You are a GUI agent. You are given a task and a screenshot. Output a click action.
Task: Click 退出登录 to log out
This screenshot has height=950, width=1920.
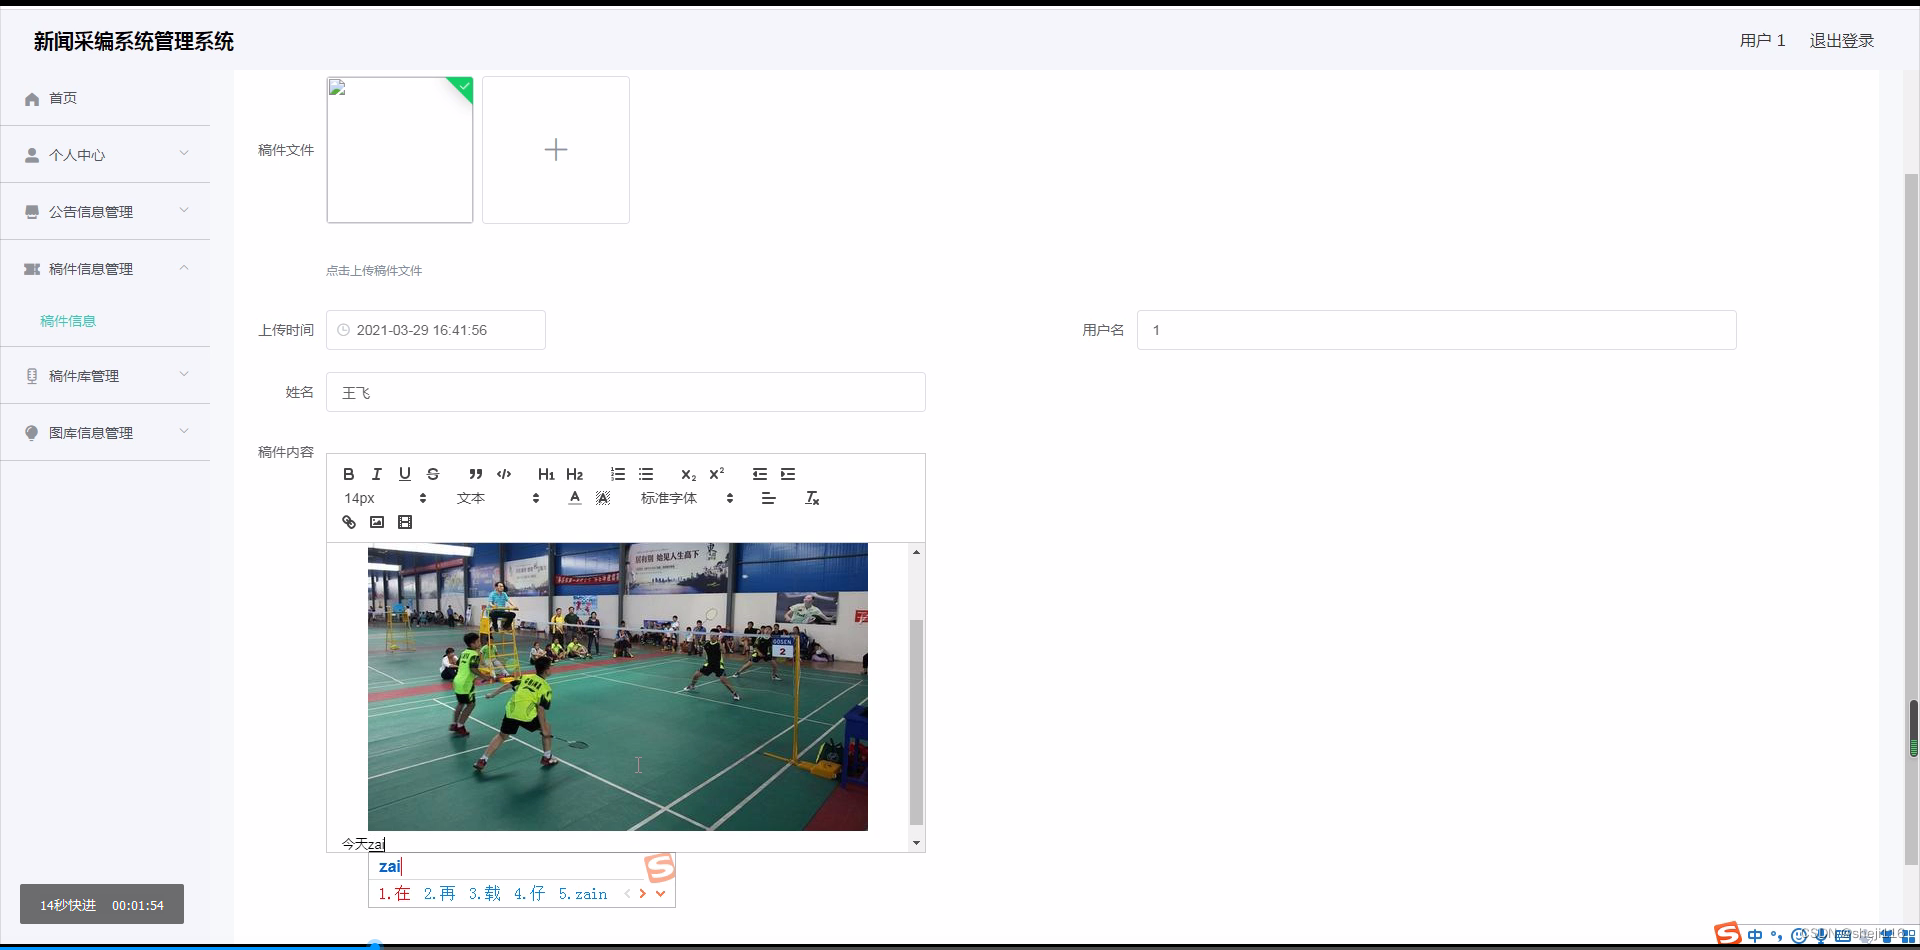[1841, 40]
